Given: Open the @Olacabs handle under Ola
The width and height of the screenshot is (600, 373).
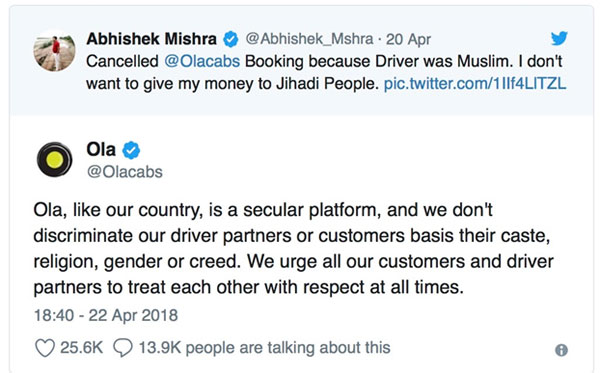Looking at the screenshot, I should tap(125, 172).
